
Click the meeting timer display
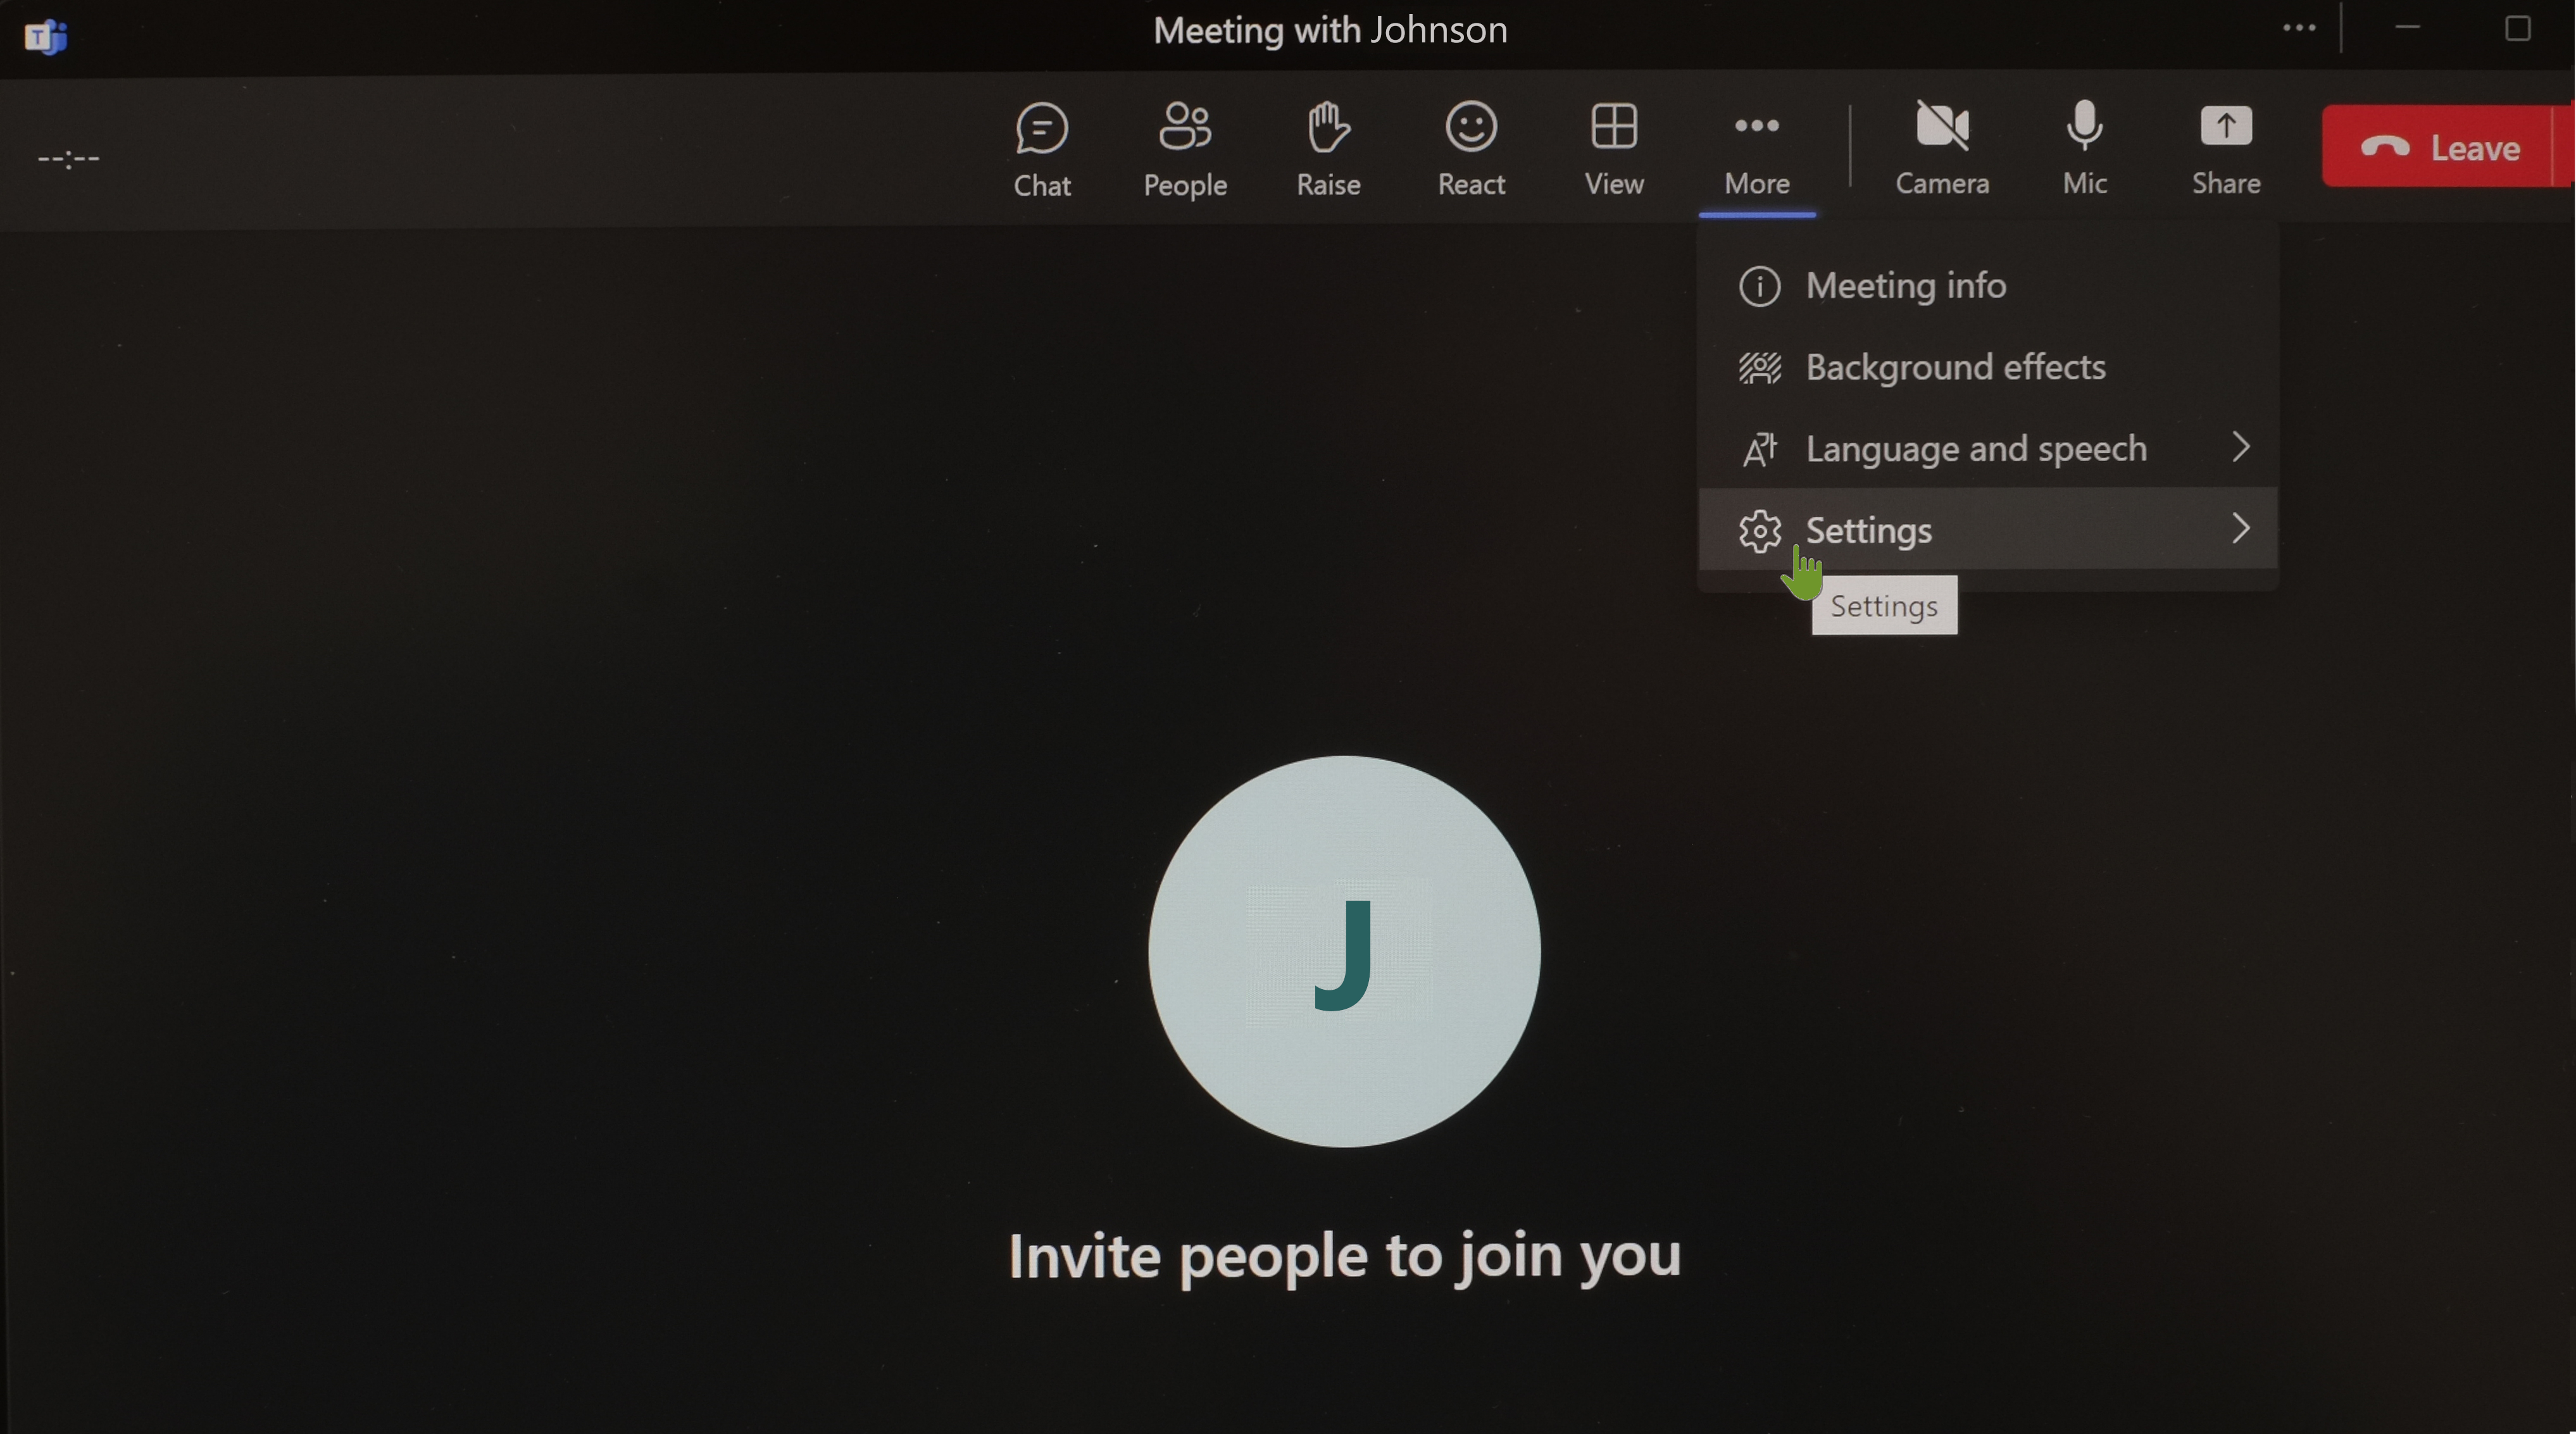tap(68, 158)
